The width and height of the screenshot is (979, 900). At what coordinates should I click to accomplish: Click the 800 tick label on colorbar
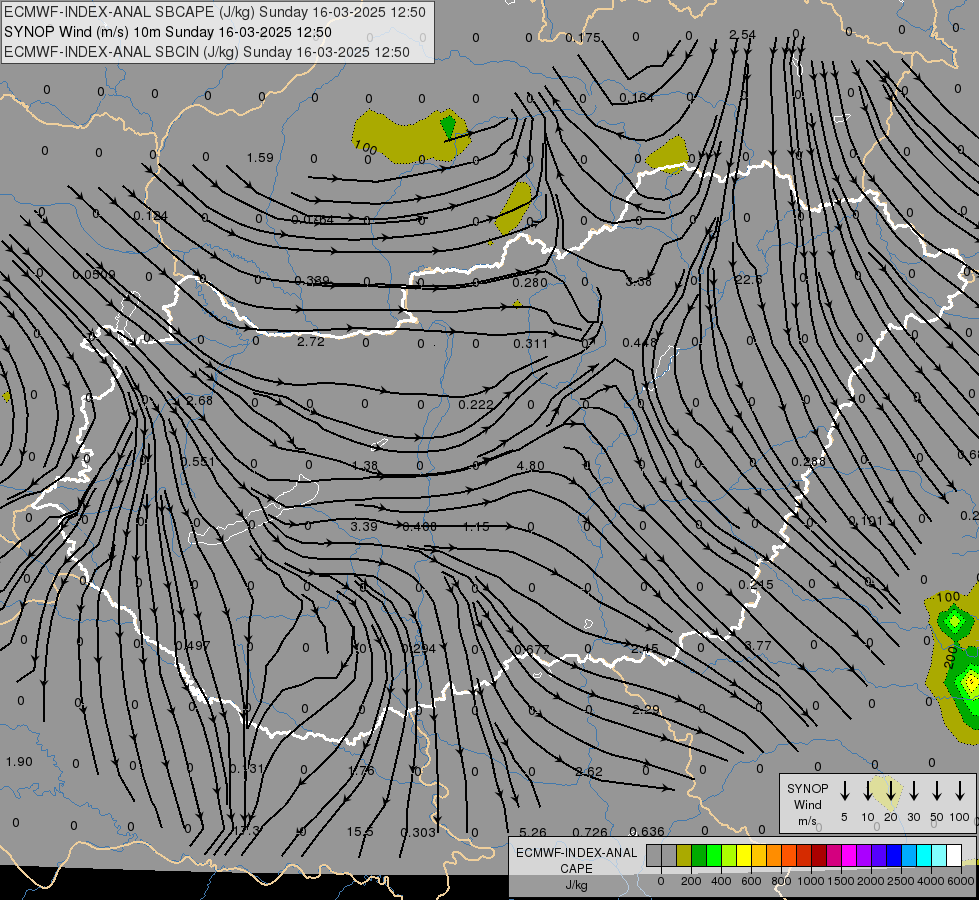tap(781, 881)
